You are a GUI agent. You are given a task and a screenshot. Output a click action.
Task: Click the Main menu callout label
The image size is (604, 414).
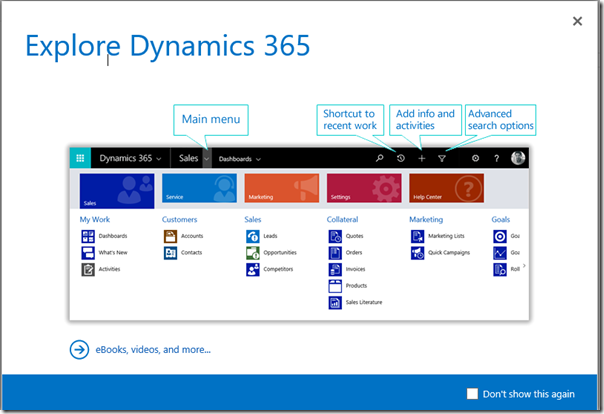click(x=211, y=119)
